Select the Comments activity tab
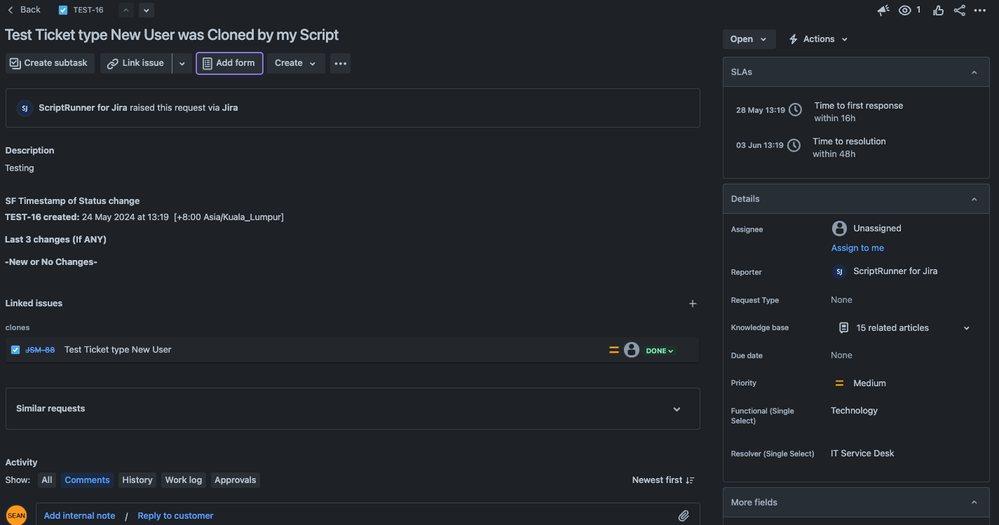The height and width of the screenshot is (525, 999). click(87, 480)
